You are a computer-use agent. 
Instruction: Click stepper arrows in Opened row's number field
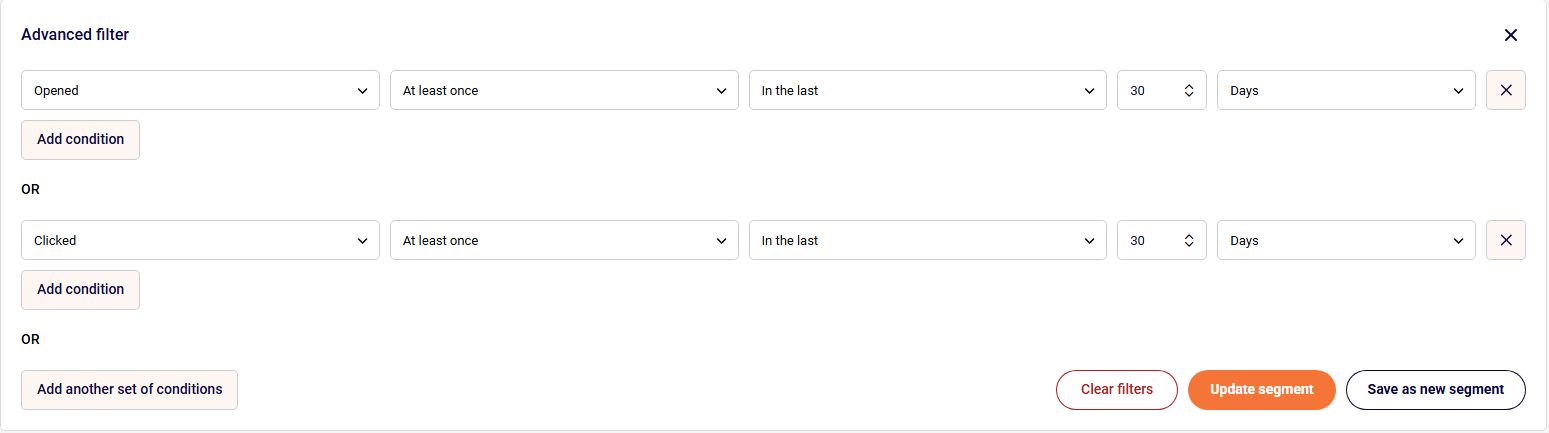[1189, 90]
